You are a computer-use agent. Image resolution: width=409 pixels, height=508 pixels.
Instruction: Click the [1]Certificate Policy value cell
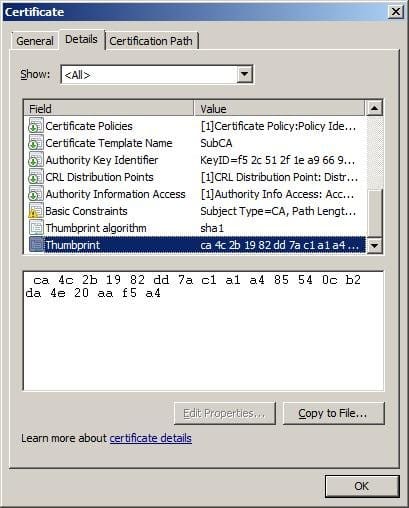pyautogui.click(x=278, y=126)
